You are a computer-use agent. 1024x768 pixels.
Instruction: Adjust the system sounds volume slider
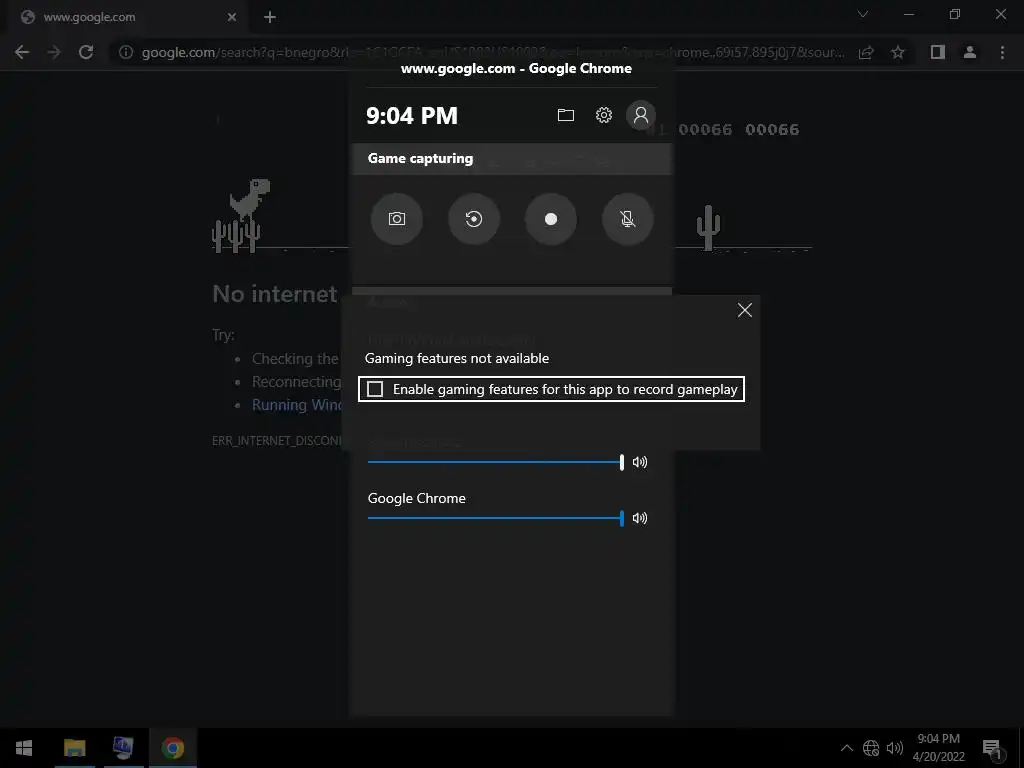496,462
